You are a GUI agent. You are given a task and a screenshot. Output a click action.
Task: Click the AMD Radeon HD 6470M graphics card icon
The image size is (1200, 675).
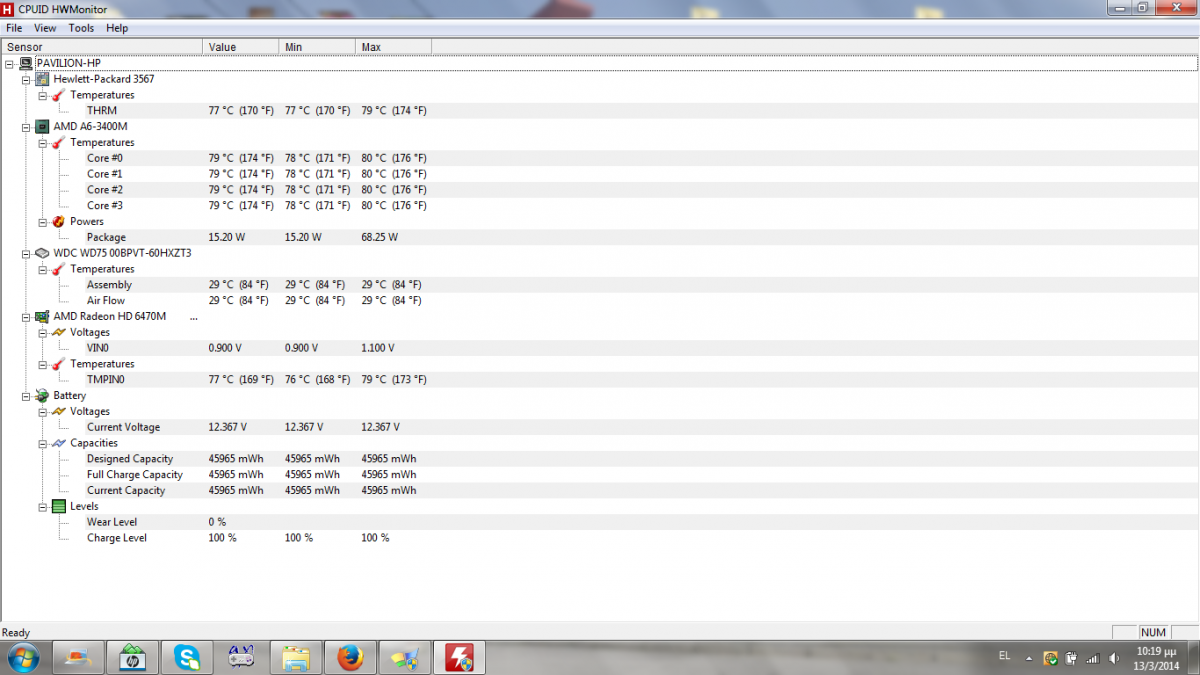[43, 317]
